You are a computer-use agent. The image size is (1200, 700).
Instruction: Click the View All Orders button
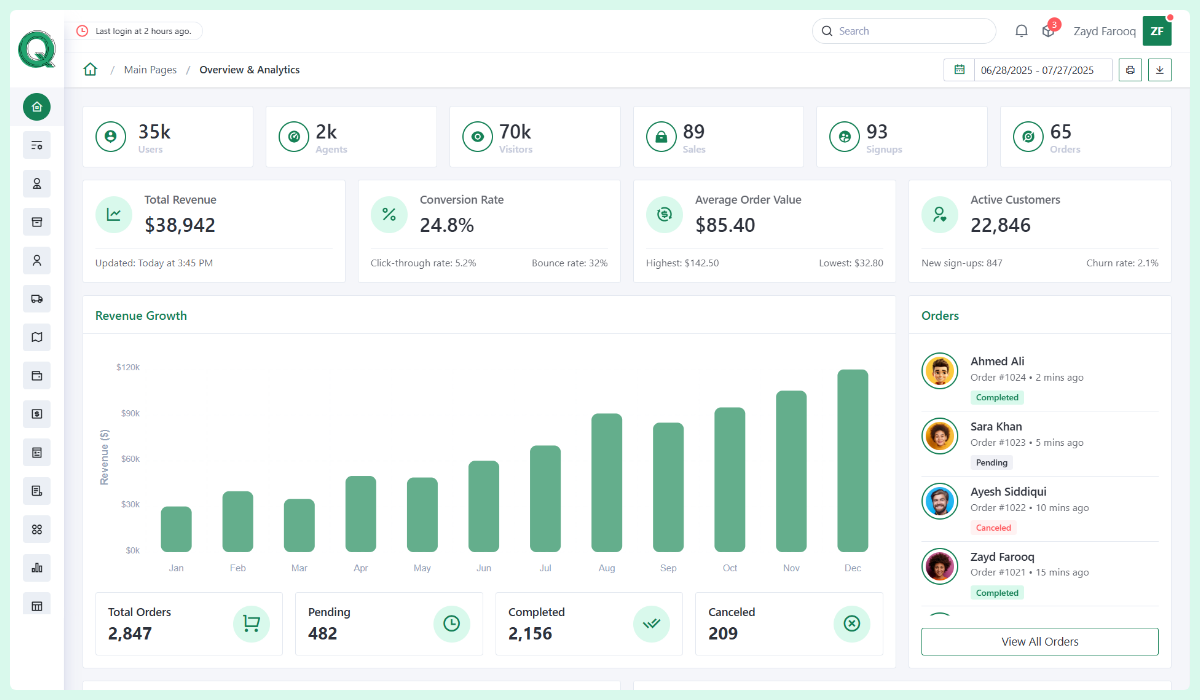1039,641
